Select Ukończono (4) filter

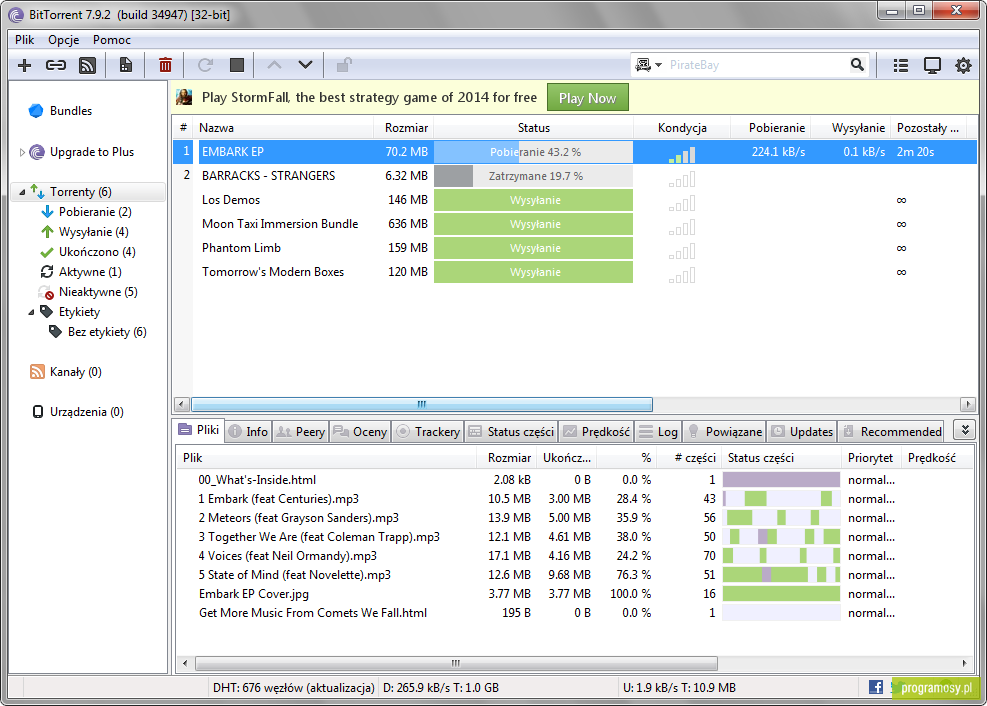97,252
